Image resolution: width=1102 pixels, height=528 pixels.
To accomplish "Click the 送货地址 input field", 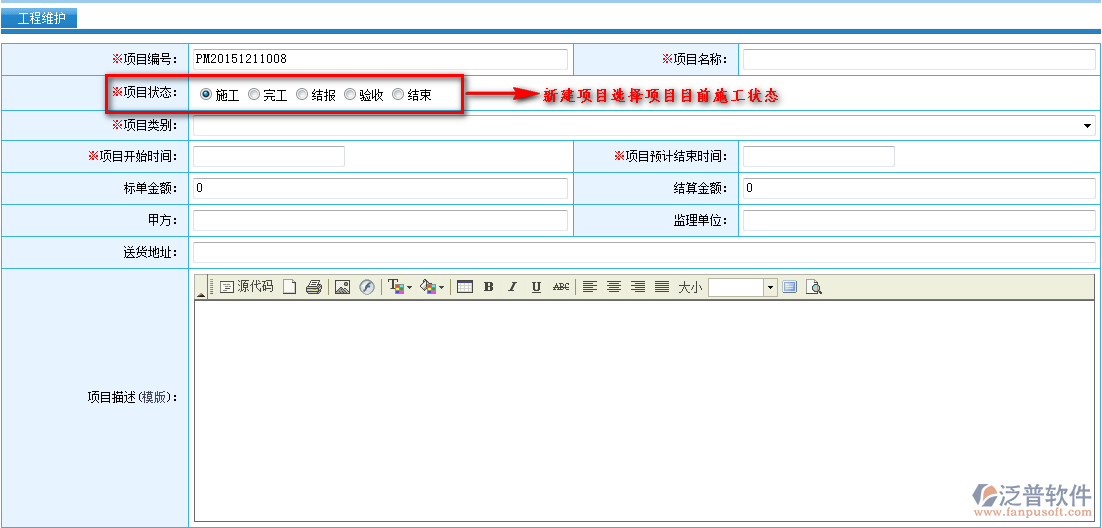I will [x=644, y=252].
